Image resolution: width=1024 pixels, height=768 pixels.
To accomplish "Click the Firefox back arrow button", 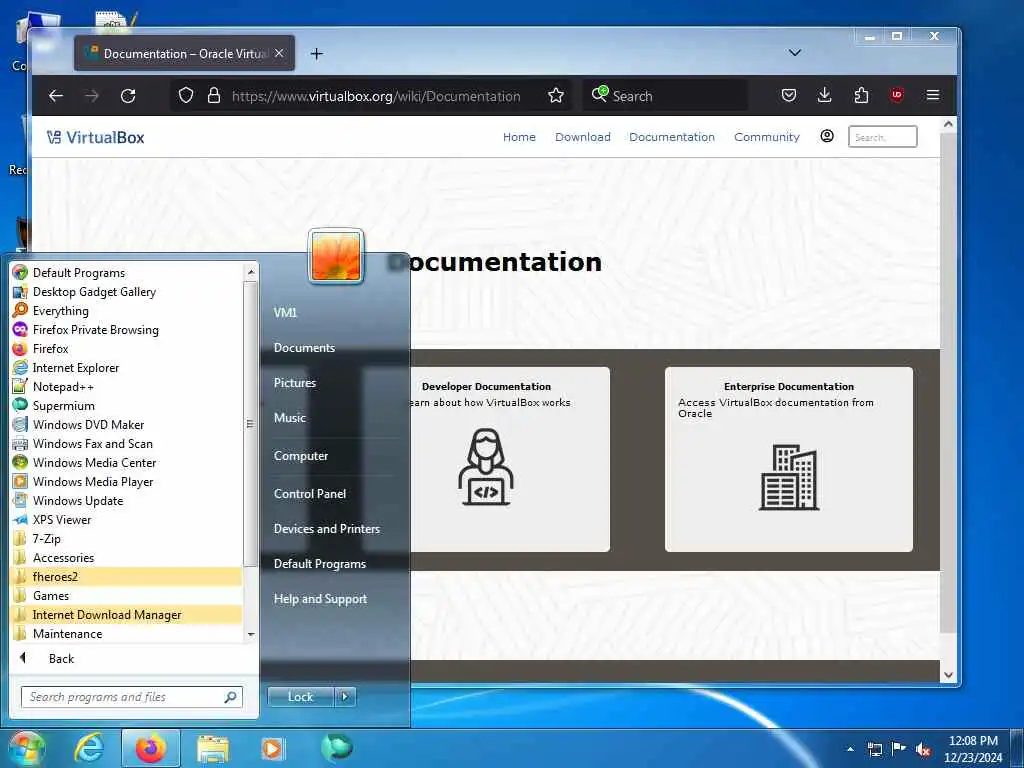I will pyautogui.click(x=56, y=96).
